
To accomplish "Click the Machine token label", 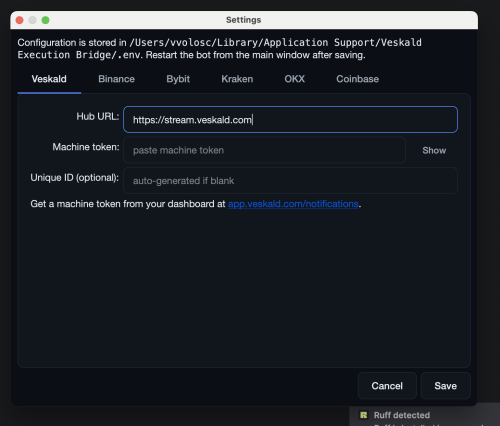I will (x=86, y=147).
